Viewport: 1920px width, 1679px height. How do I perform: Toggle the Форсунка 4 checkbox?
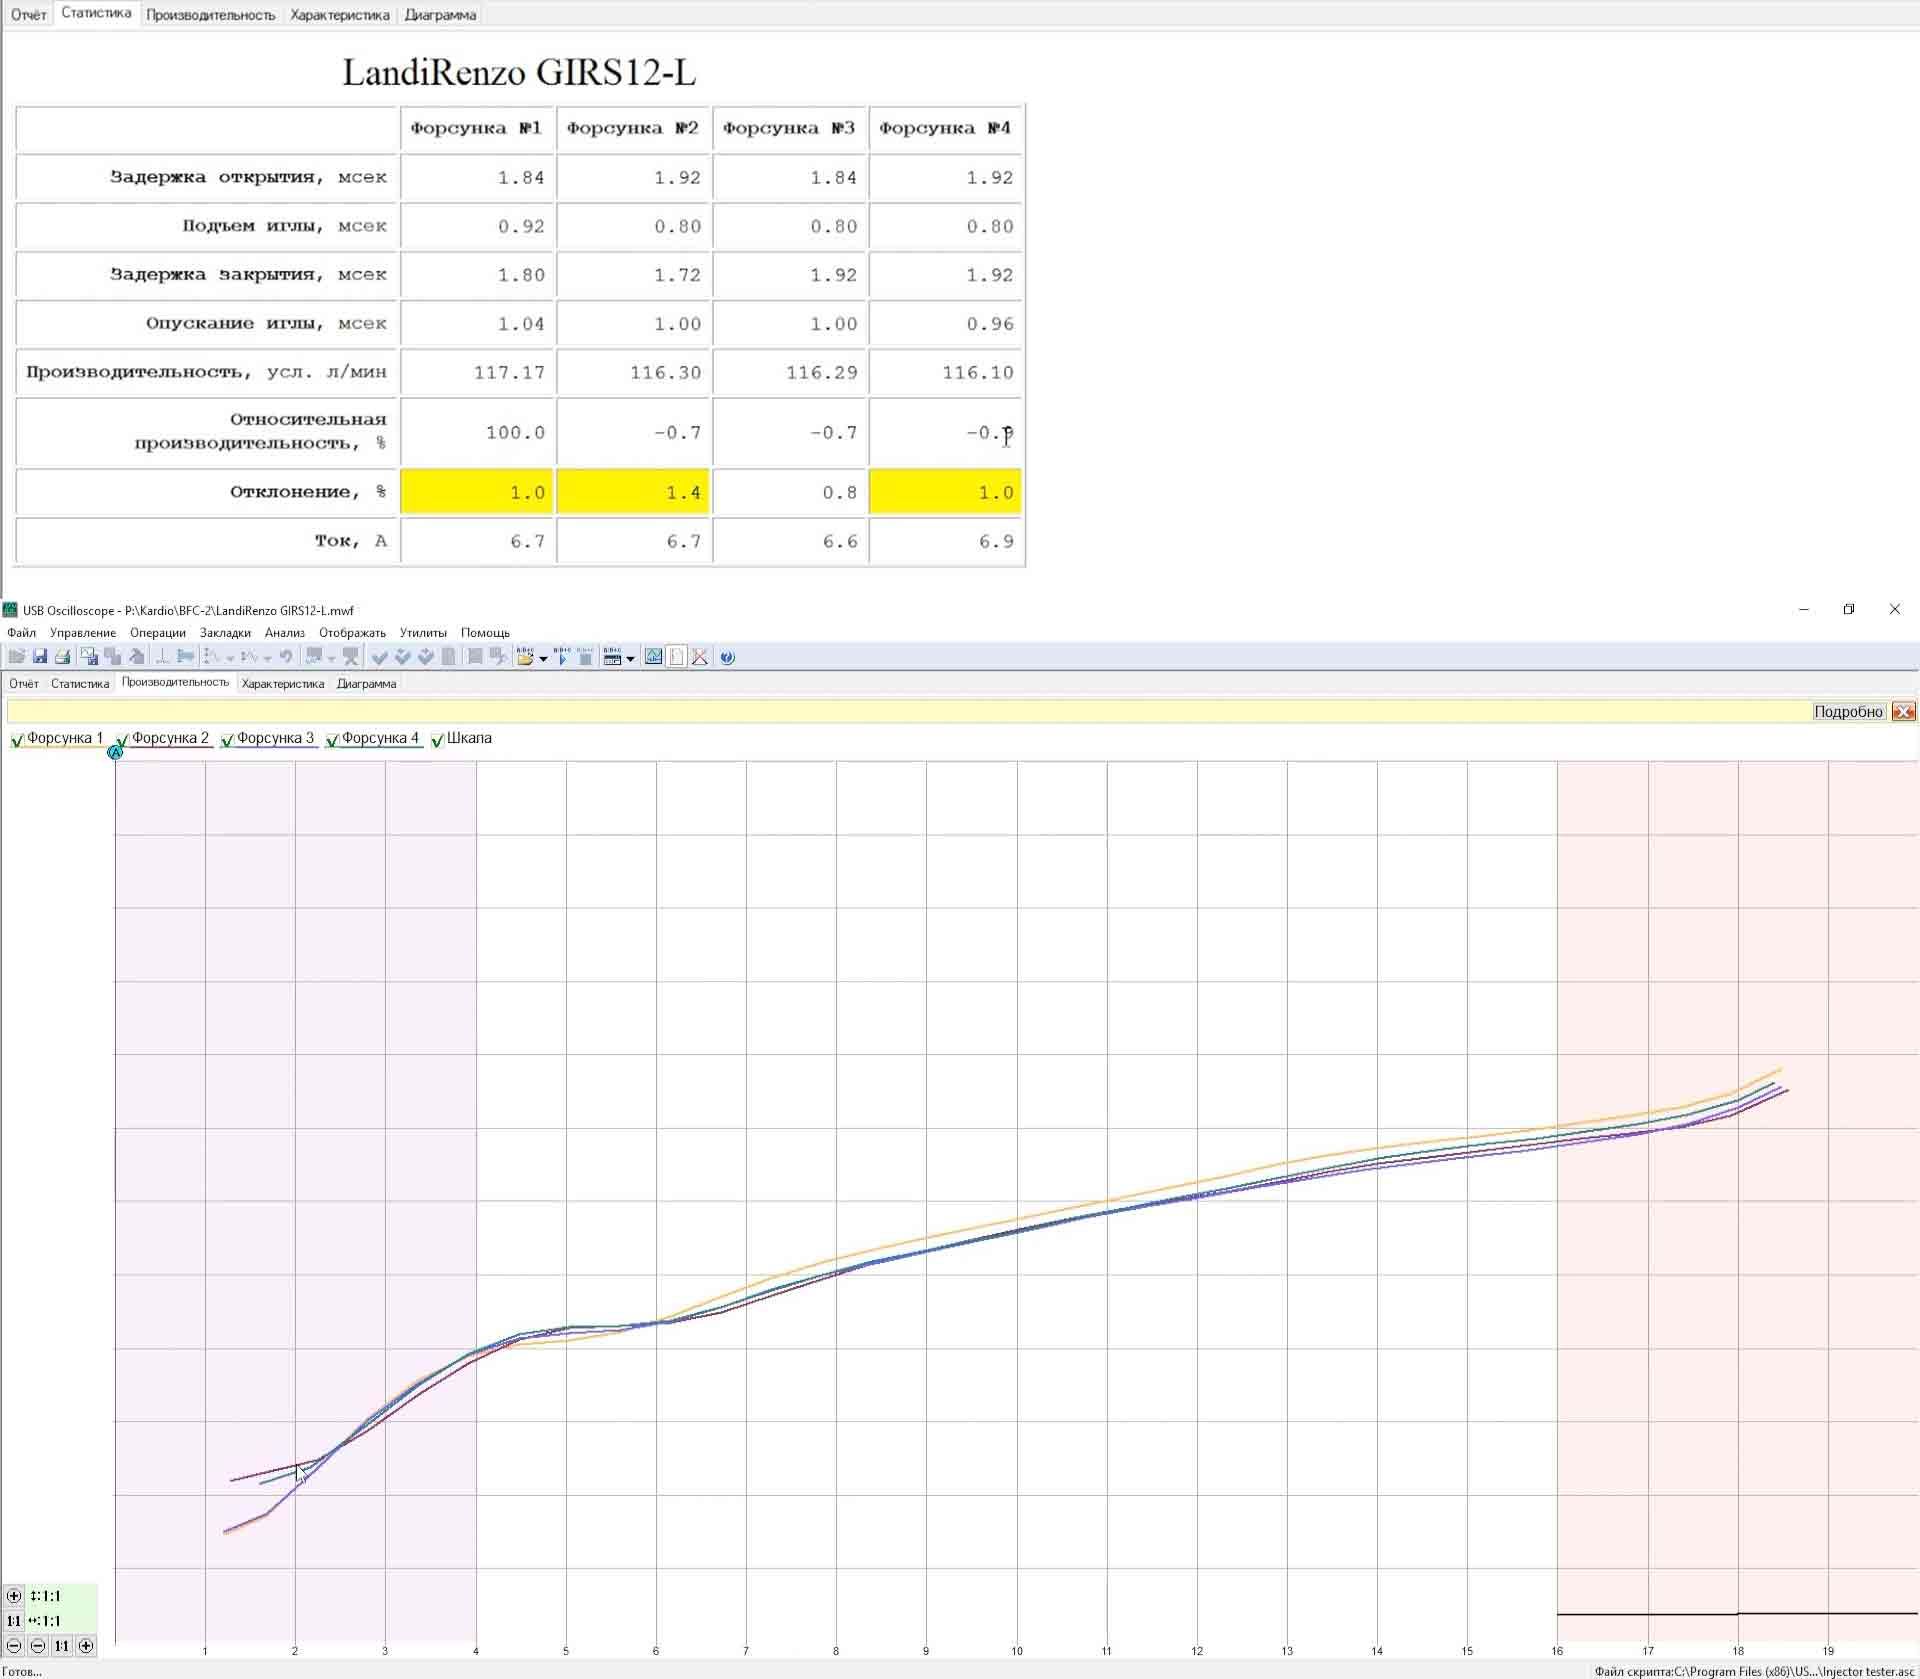click(332, 740)
